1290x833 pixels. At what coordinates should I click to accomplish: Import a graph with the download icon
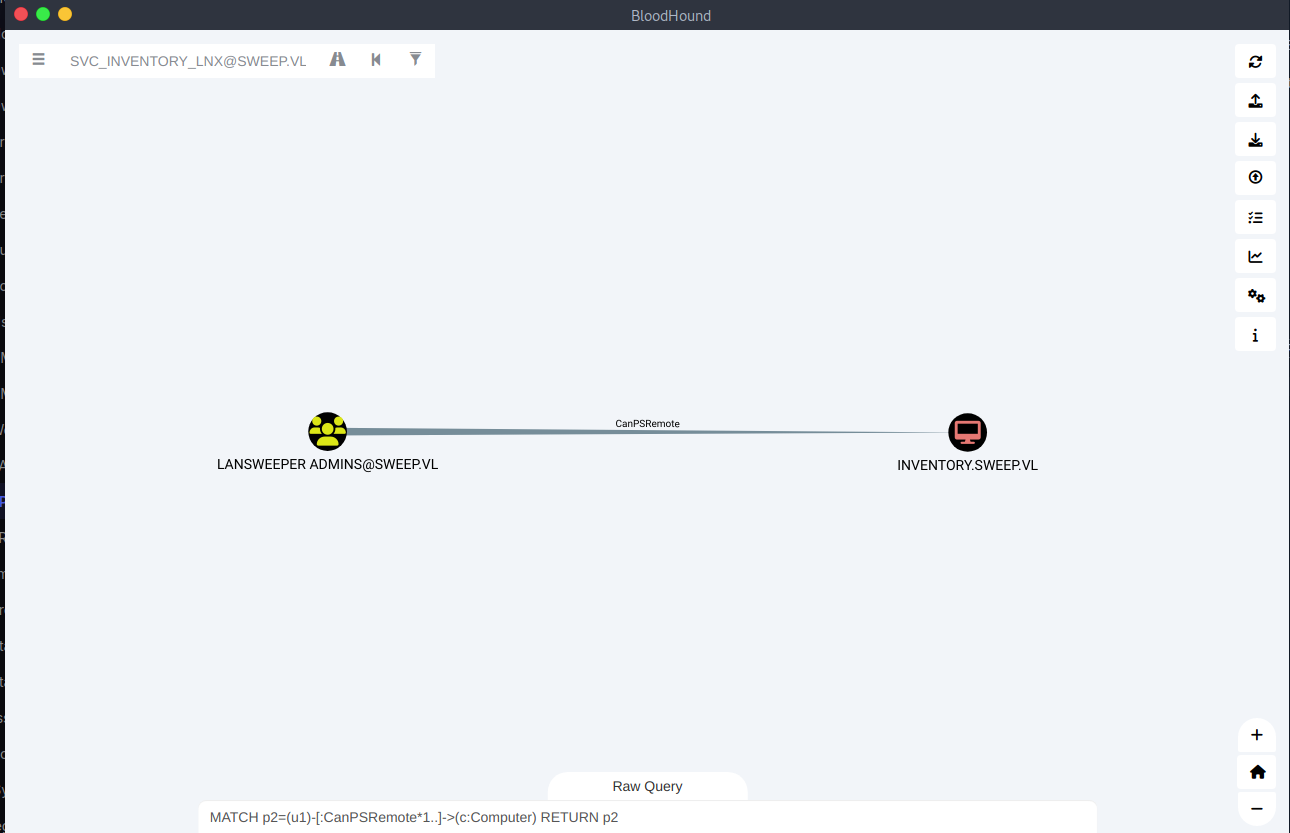tap(1255, 140)
